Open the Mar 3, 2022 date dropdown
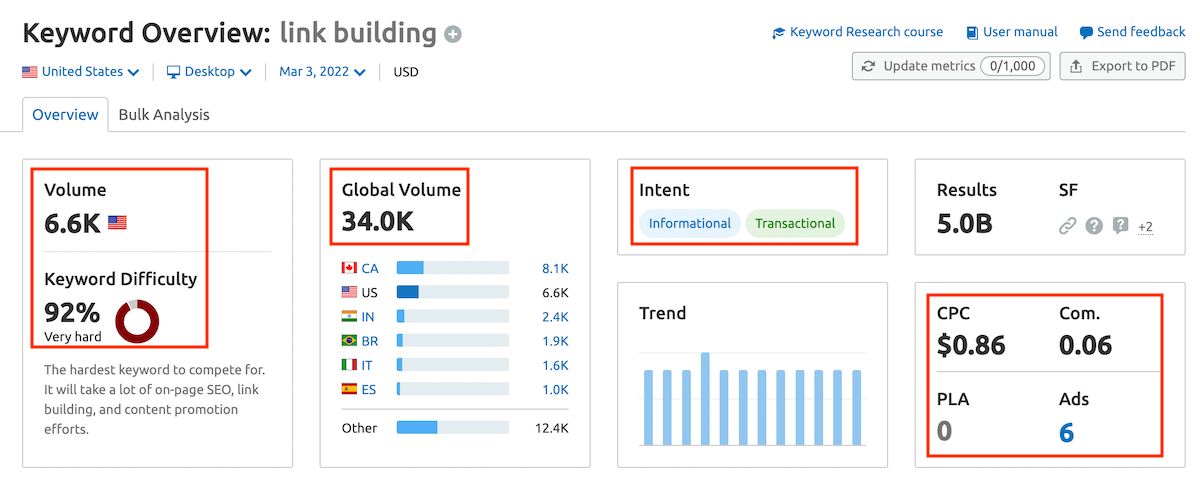The width and height of the screenshot is (1200, 479). tap(322, 72)
